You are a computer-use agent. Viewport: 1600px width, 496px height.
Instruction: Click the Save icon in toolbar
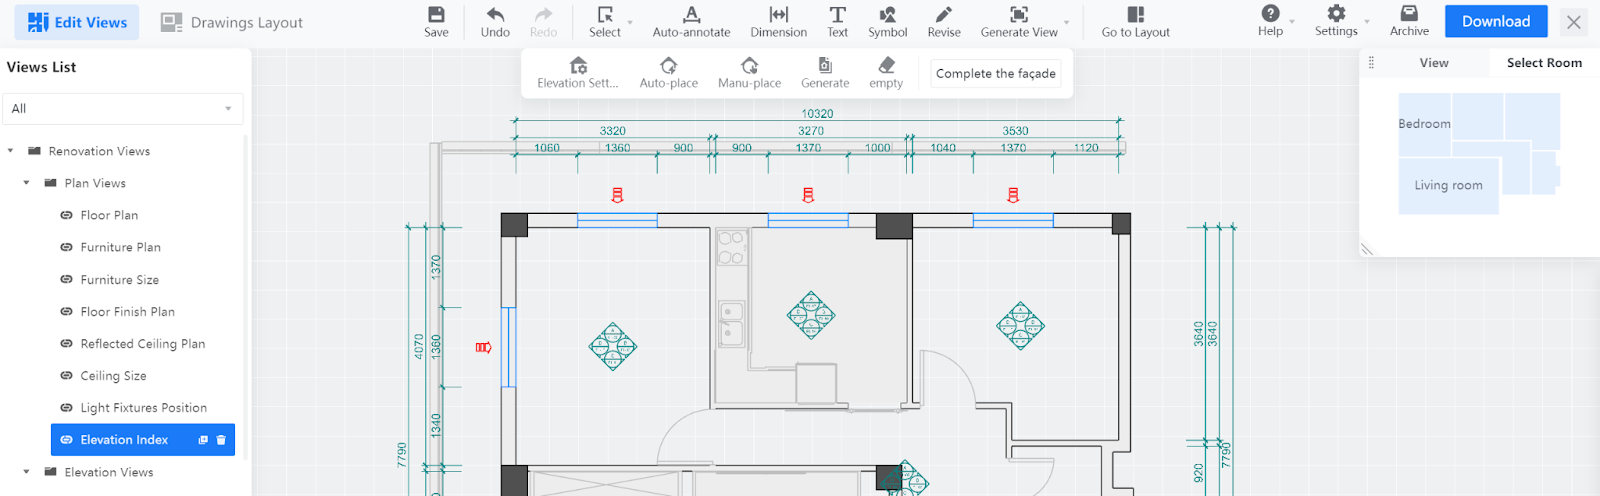tap(436, 21)
